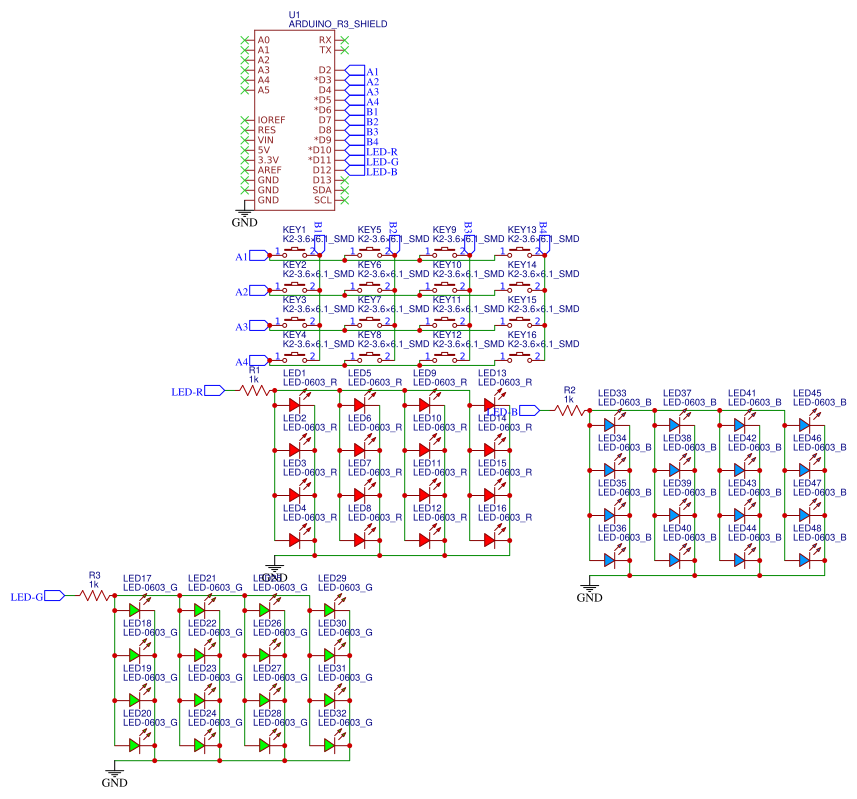Click the KEY1 push-button switch symbol

click(295, 252)
